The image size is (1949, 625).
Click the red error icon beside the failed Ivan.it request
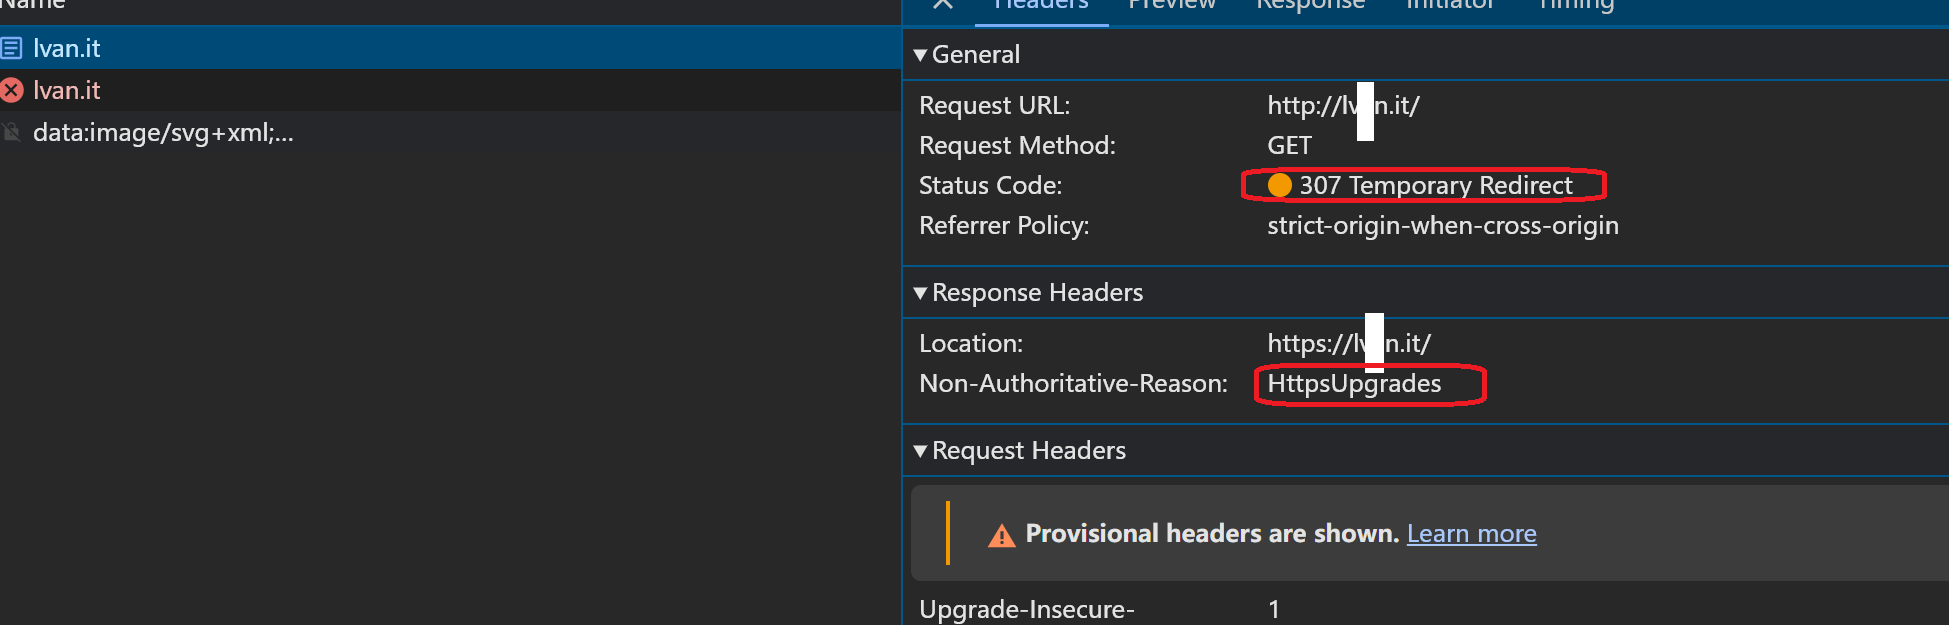[x=12, y=91]
